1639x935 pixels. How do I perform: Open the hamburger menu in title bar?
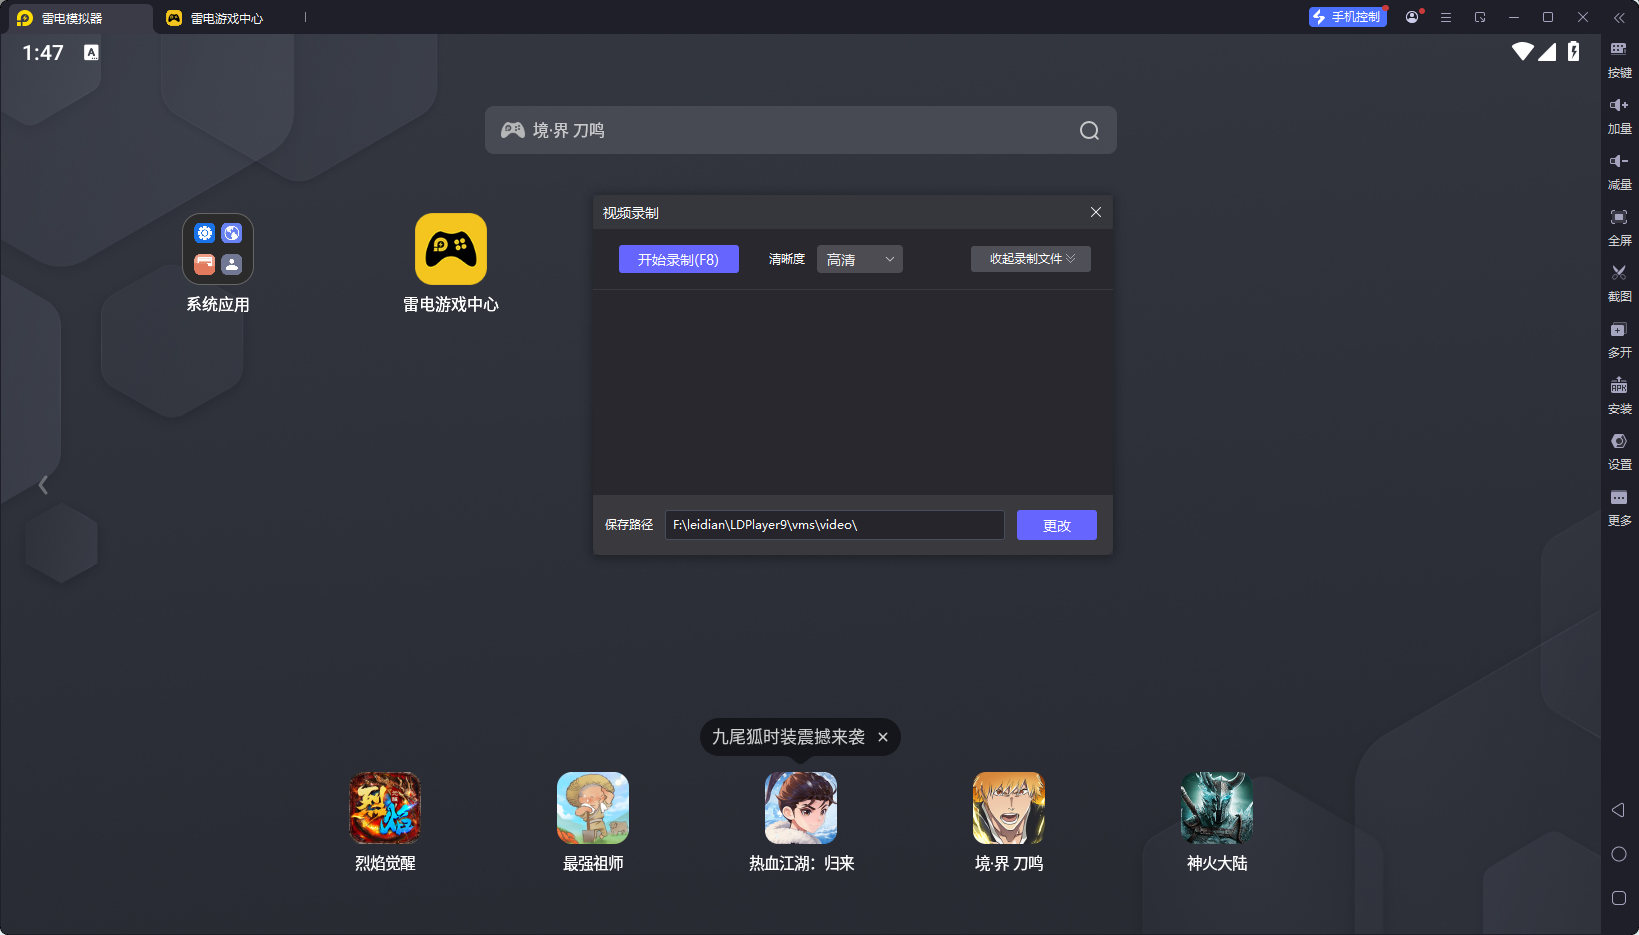point(1446,17)
